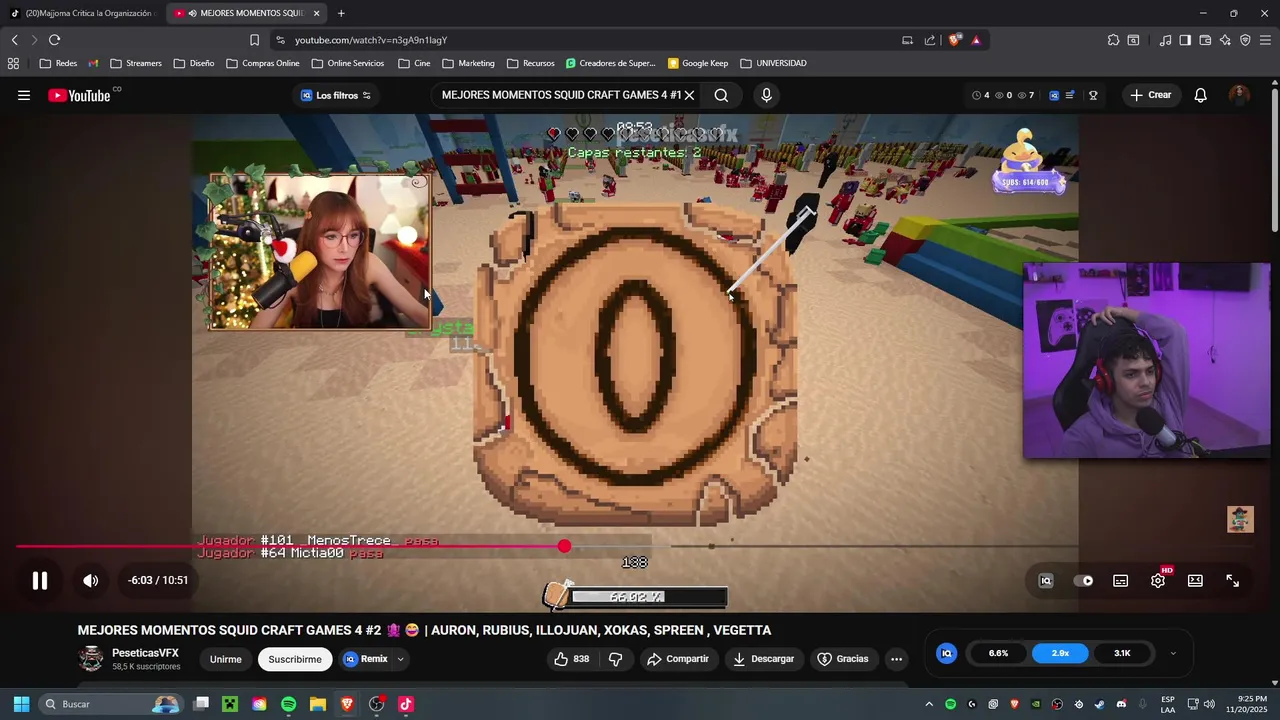Click the Descargar button
The height and width of the screenshot is (720, 1280).
coord(763,659)
